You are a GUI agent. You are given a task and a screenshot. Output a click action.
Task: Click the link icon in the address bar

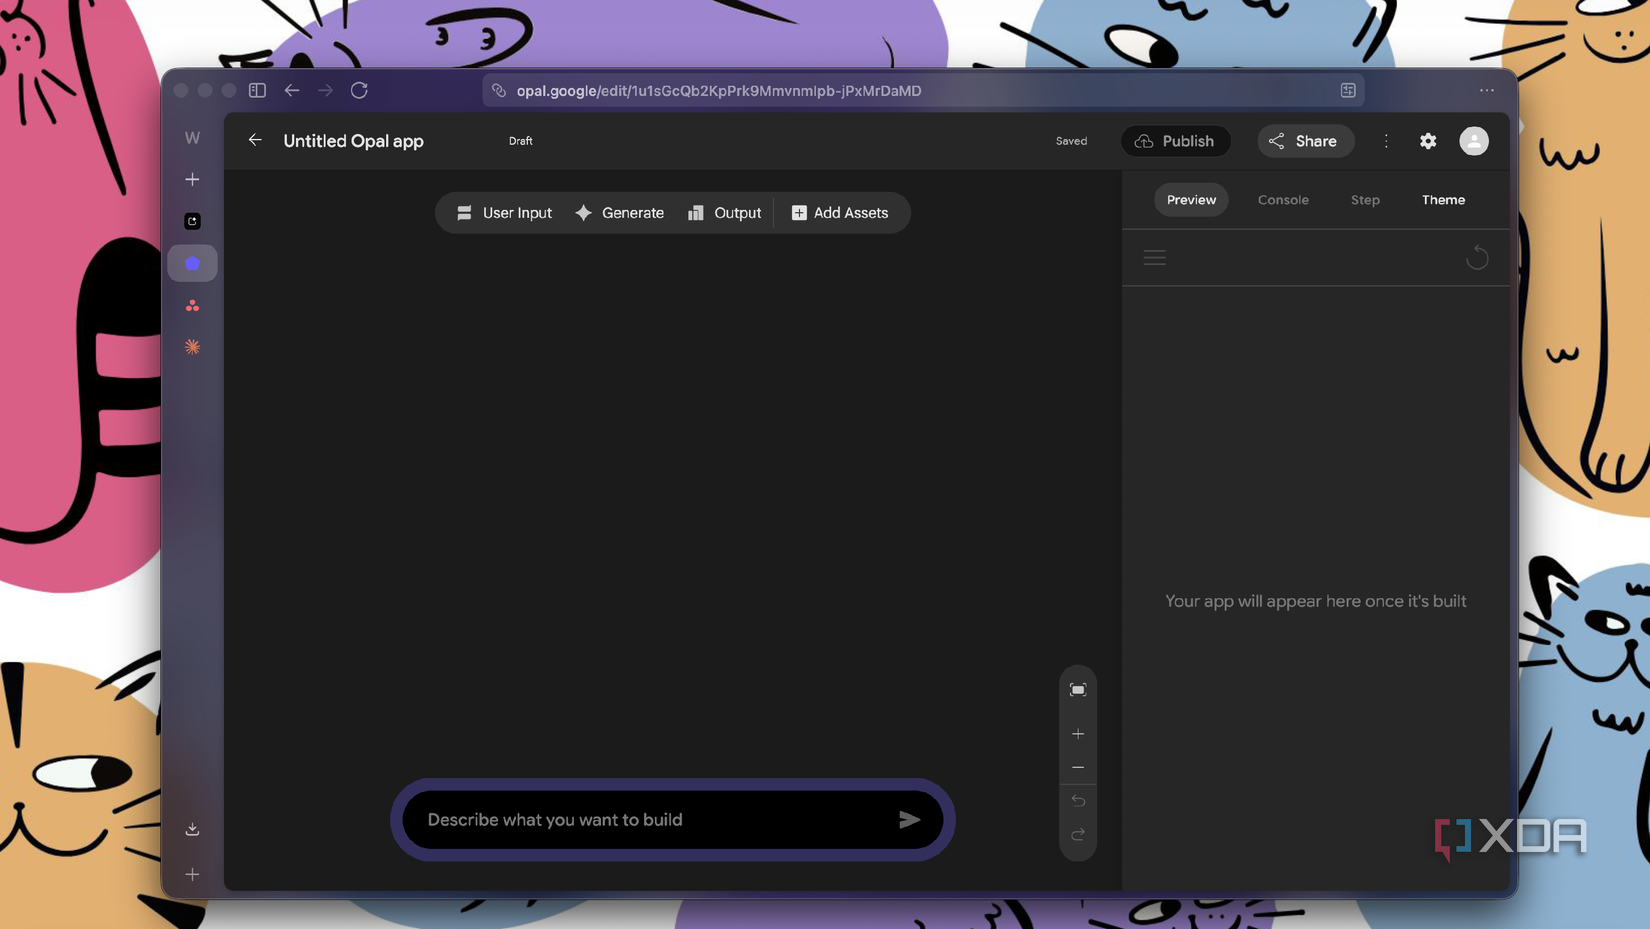(x=499, y=90)
